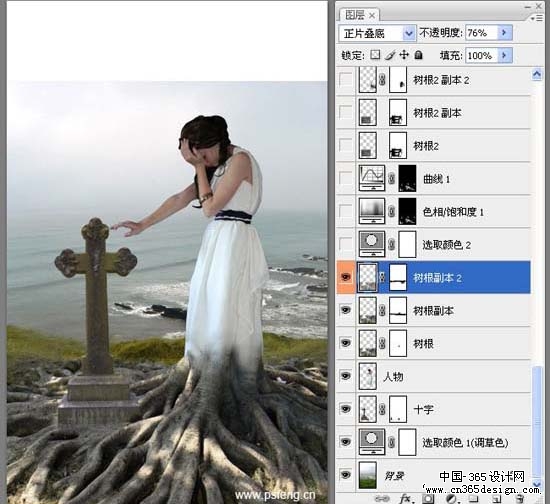Click the mask link chain on 树根 layer
Viewport: 550px width, 504px height.
pyautogui.click(x=382, y=343)
